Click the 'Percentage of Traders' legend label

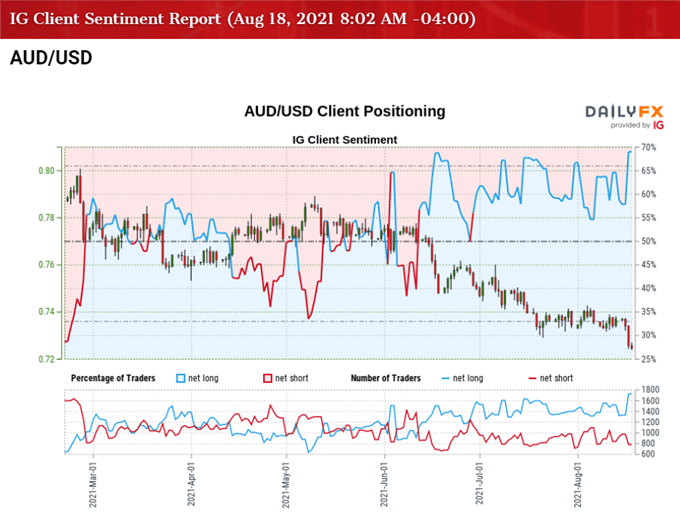[x=113, y=378]
